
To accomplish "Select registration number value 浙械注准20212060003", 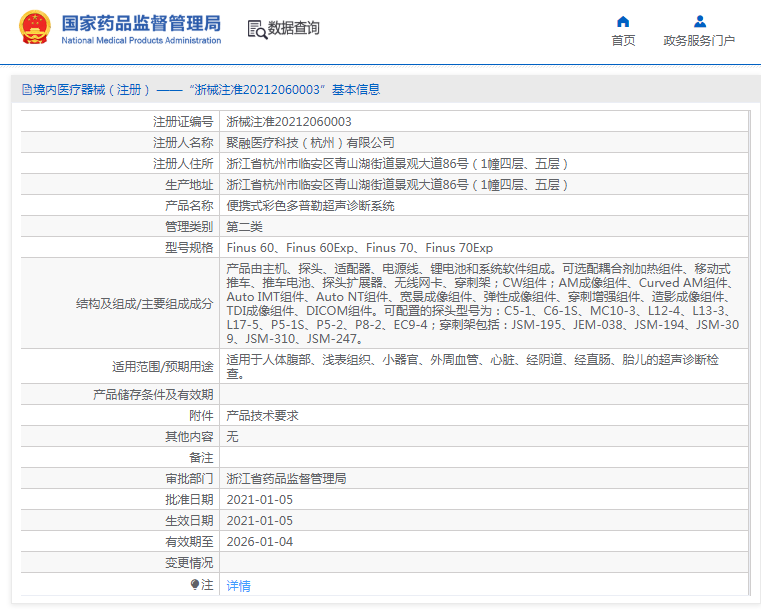I will (289, 121).
